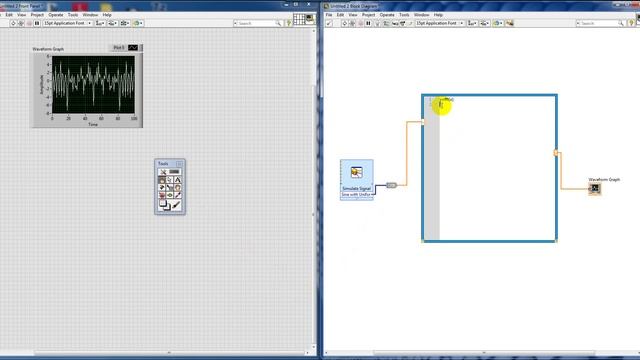Image resolution: width=640 pixels, height=360 pixels.
Task: Close the Tools palette
Action: [180, 164]
